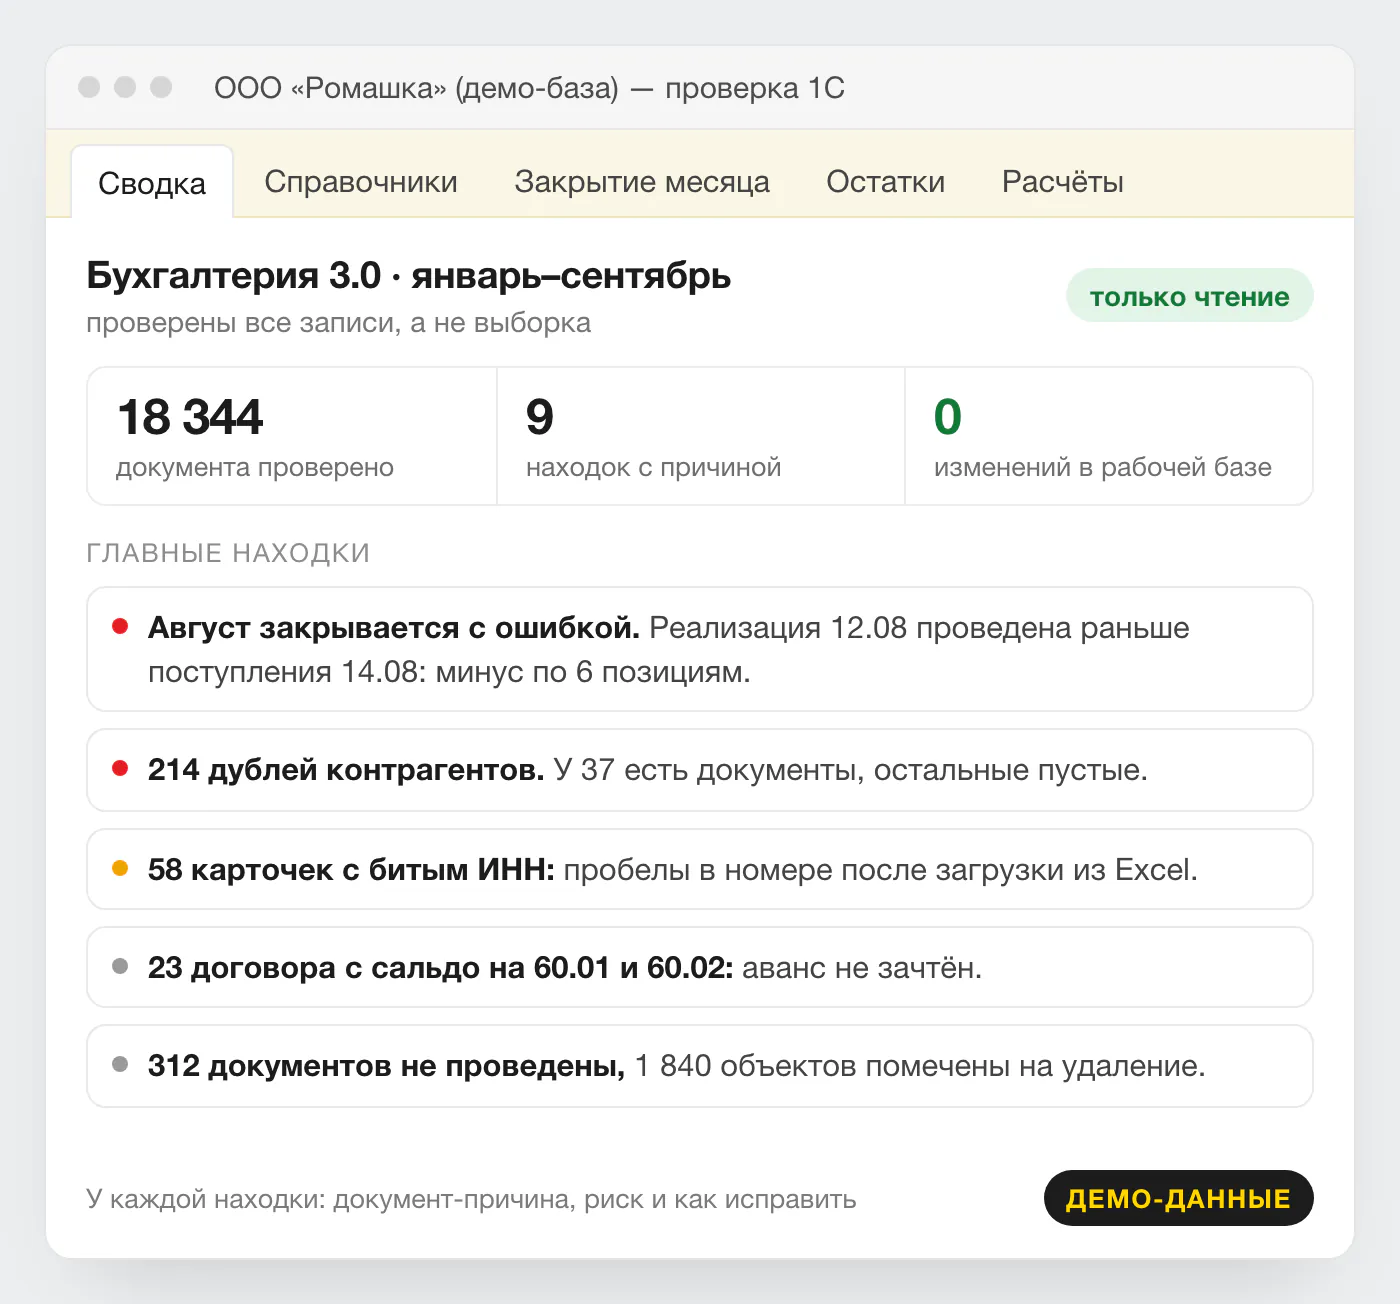Screen dimensions: 1400x1304
Task: Click the window title «ООО «Ромашка» (демо-база)»
Action: click(529, 88)
